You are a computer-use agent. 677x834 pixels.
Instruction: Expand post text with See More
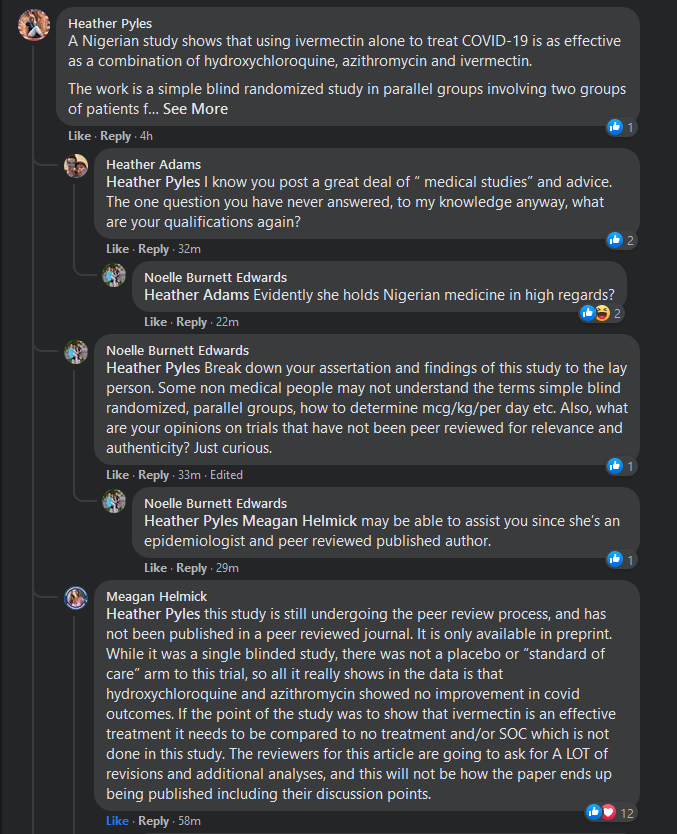click(x=195, y=108)
